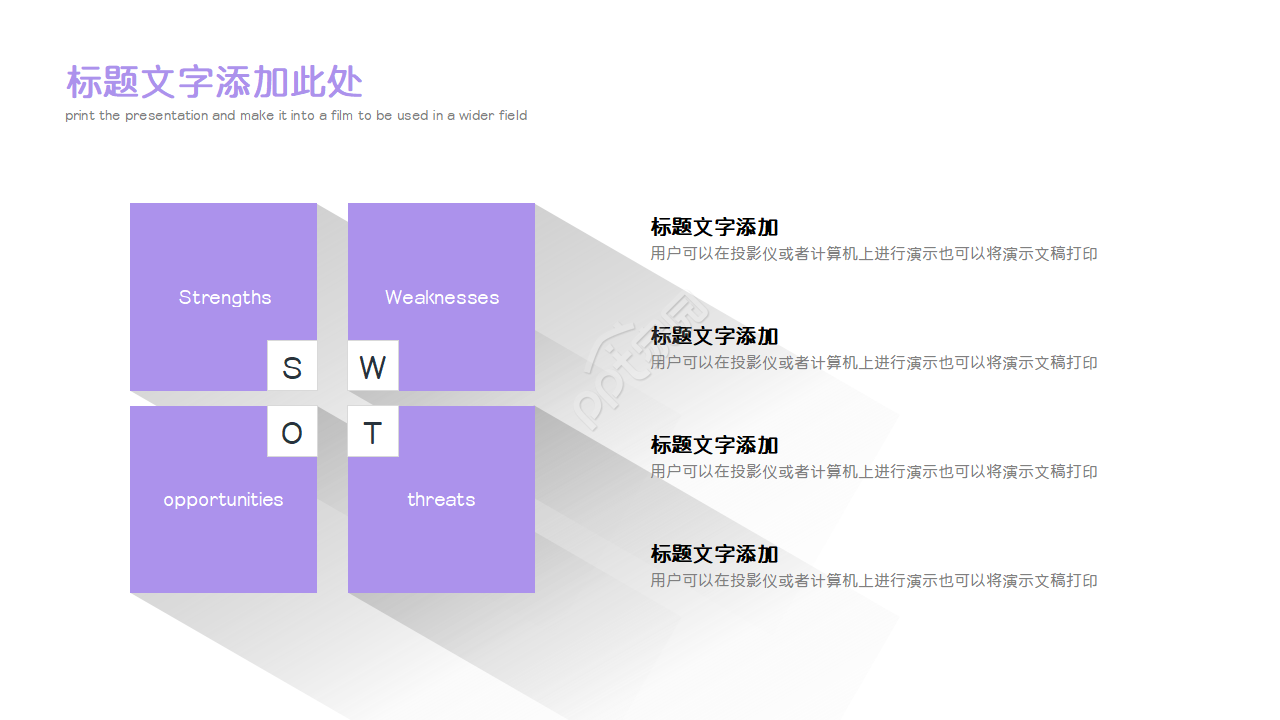Click gray description under fourth heading
The height and width of the screenshot is (720, 1280).
click(873, 581)
